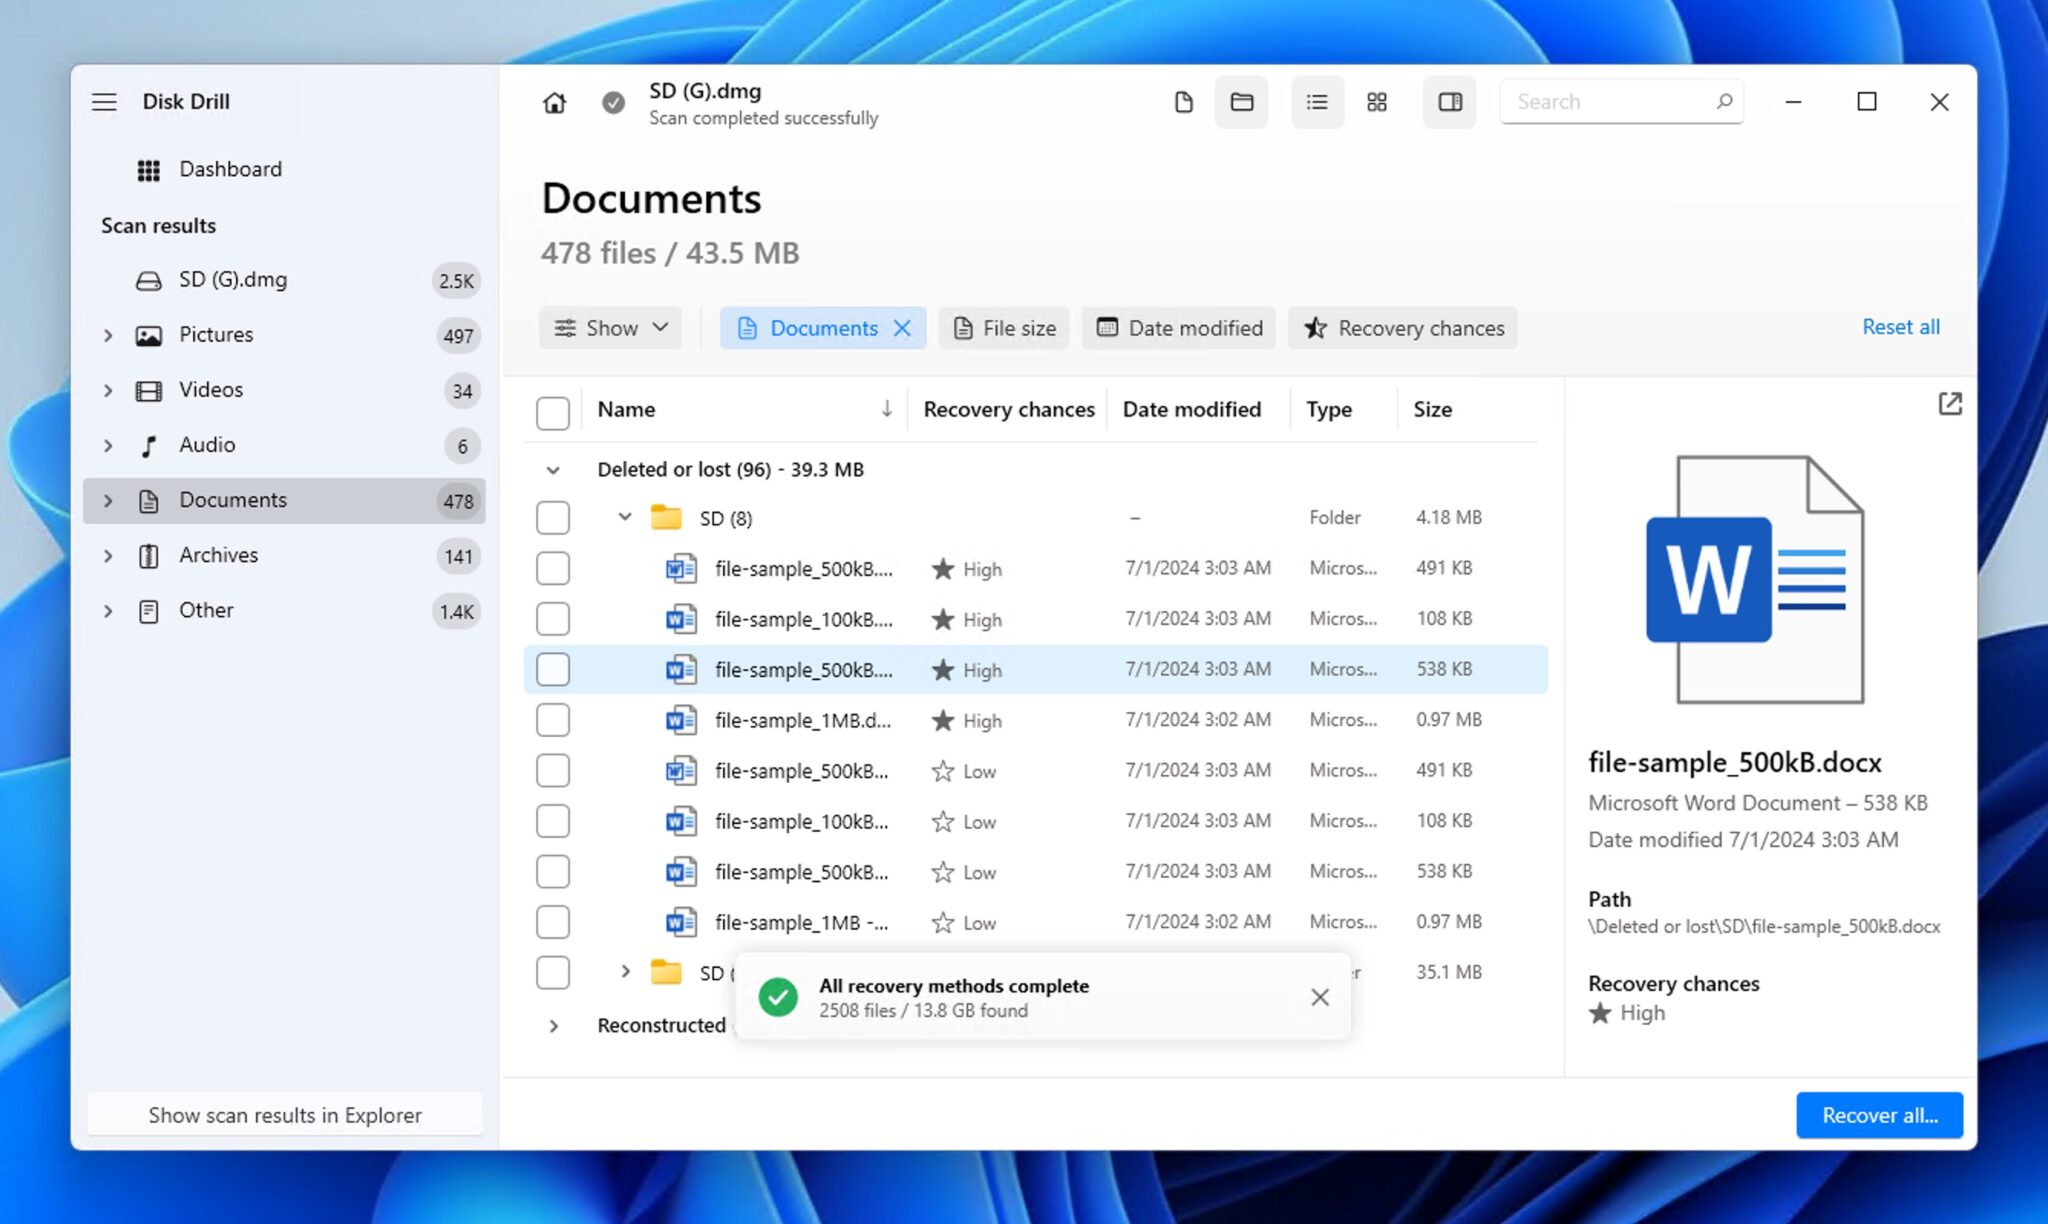Screen dimensions: 2048x1224
Task: Toggle the preview side panel icon
Action: (1449, 102)
